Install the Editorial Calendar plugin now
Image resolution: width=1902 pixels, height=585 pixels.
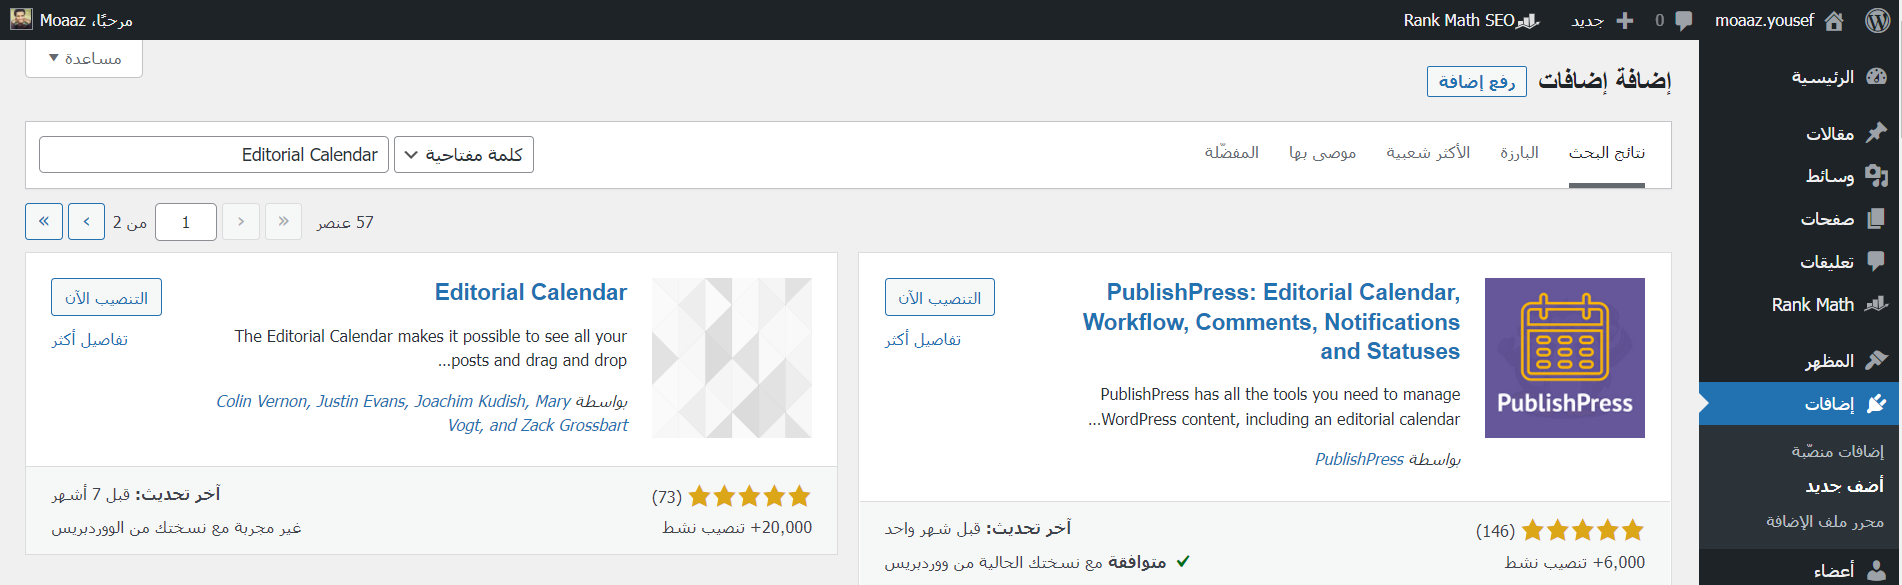point(106,298)
